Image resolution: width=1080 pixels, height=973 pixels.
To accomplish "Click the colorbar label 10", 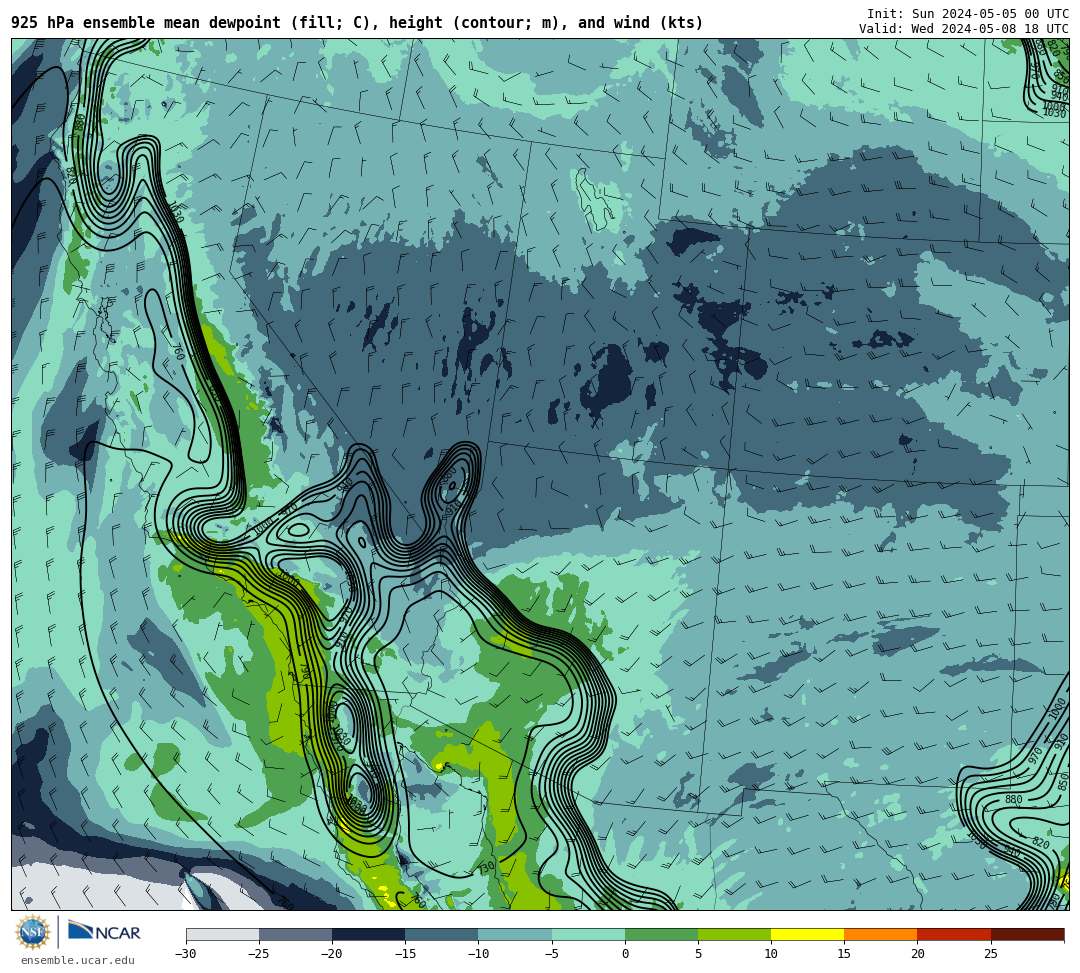I will tap(771, 954).
